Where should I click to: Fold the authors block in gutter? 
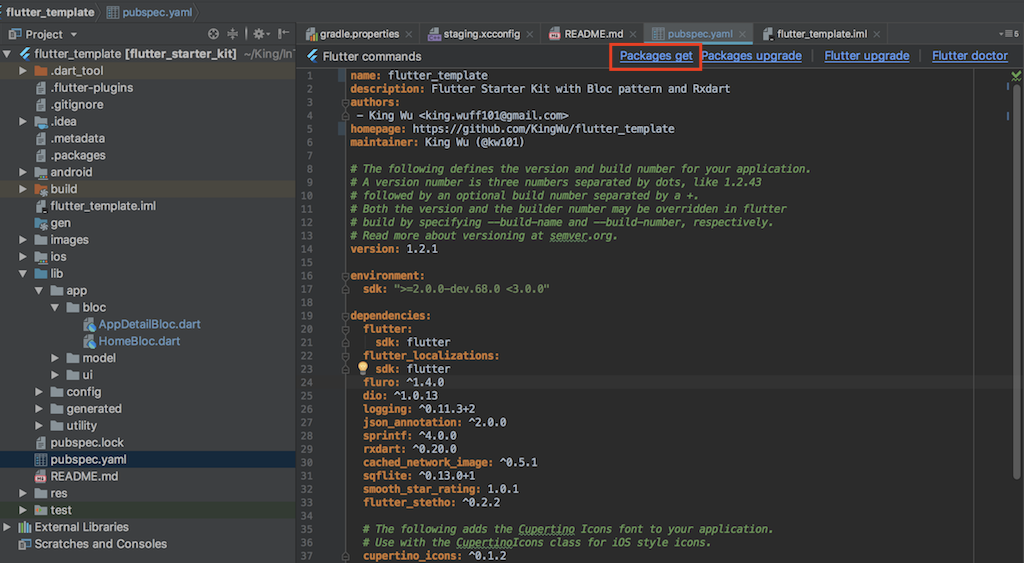pyautogui.click(x=345, y=103)
